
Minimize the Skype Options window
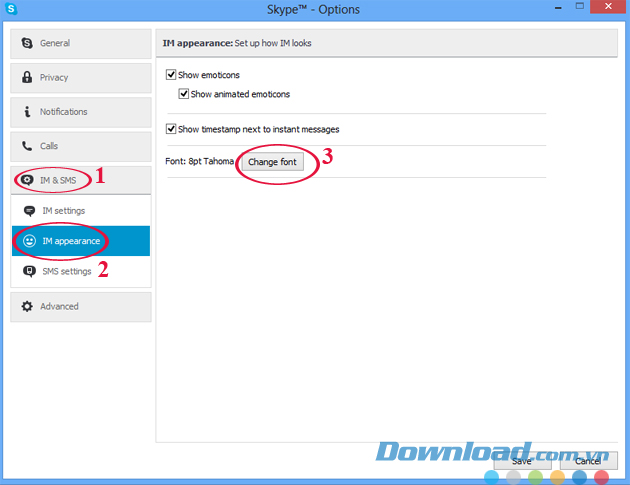coord(558,7)
